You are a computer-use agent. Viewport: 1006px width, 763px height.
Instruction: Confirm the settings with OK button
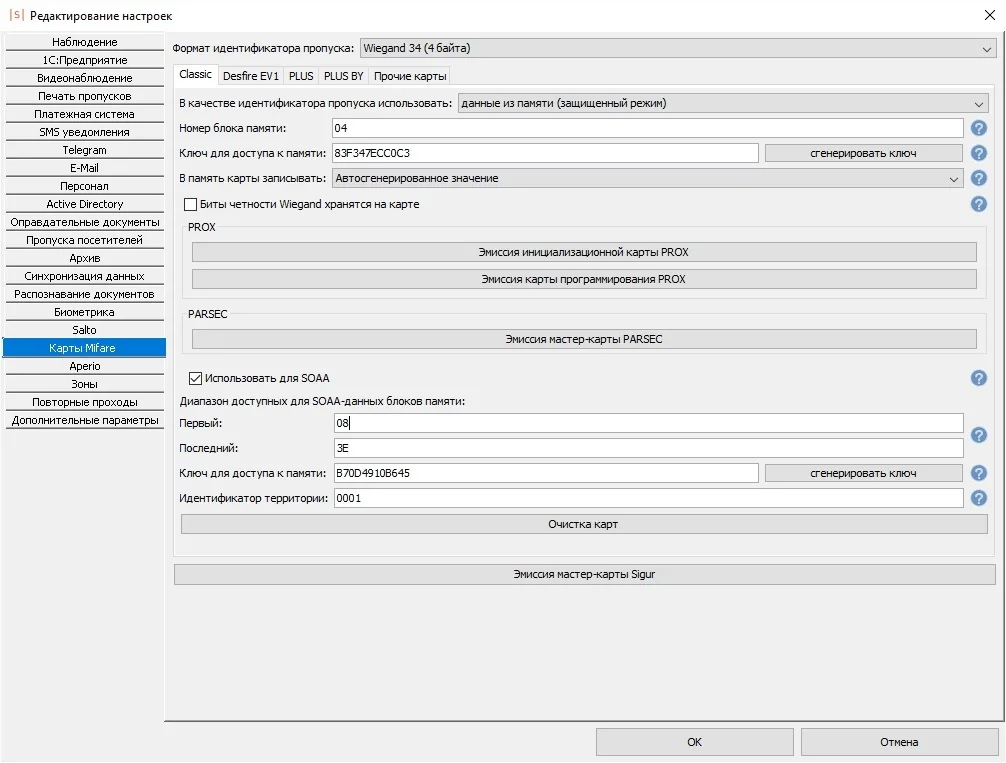coord(694,742)
